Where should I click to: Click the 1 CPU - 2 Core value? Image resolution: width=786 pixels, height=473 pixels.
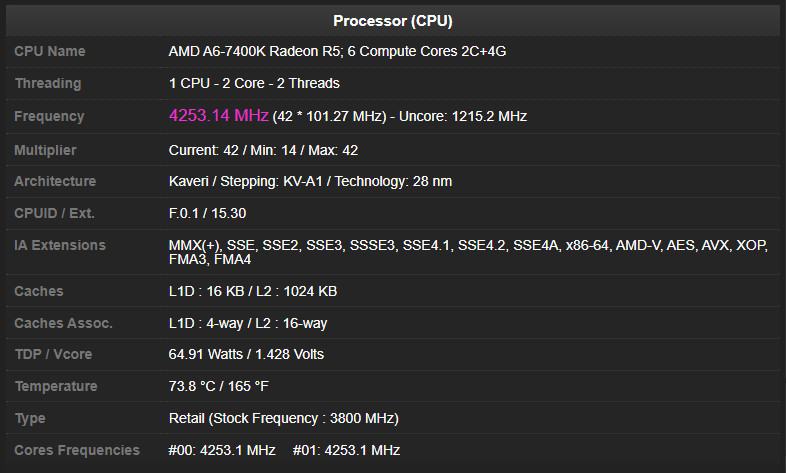(254, 83)
